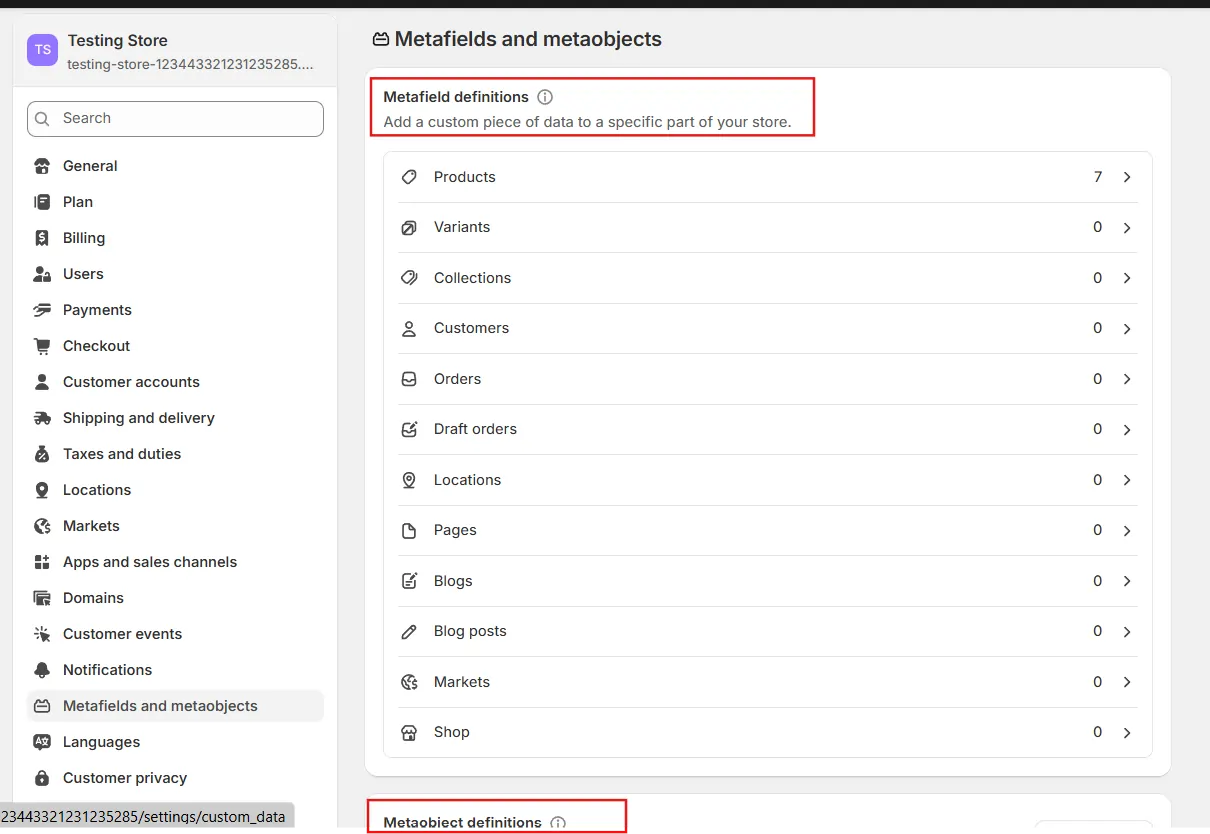Expand the Variants row chevron
Viewport: 1210px width, 834px height.
[x=1127, y=227]
